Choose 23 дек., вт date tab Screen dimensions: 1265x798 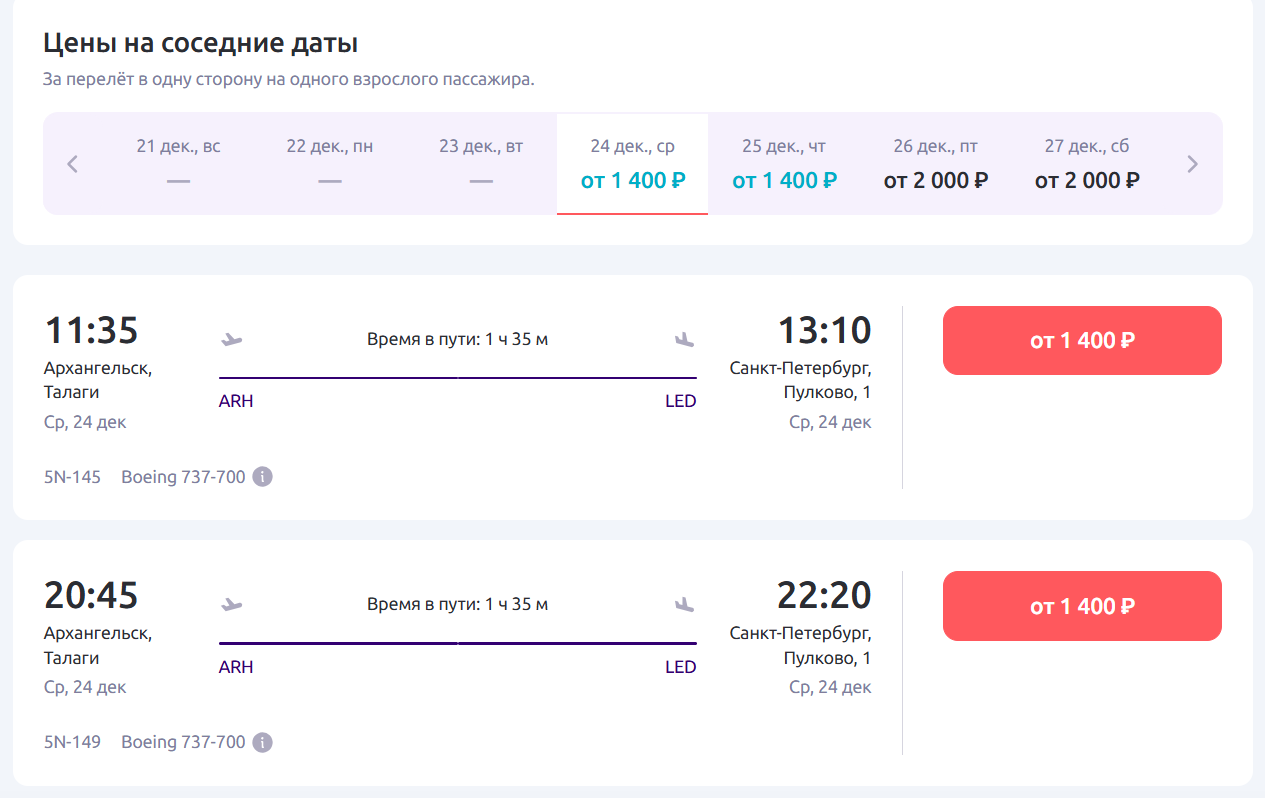click(x=481, y=164)
